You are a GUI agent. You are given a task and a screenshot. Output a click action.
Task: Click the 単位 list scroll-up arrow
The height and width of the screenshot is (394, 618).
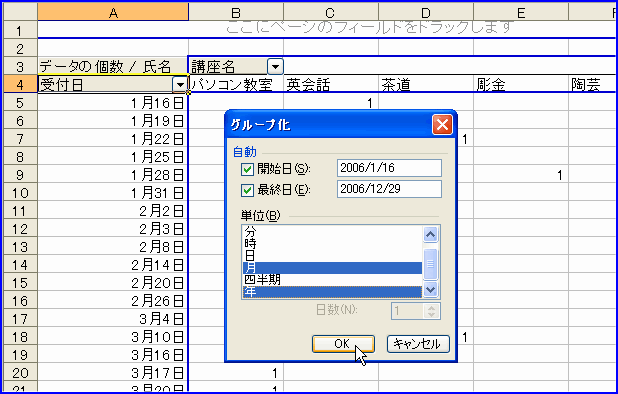430,235
